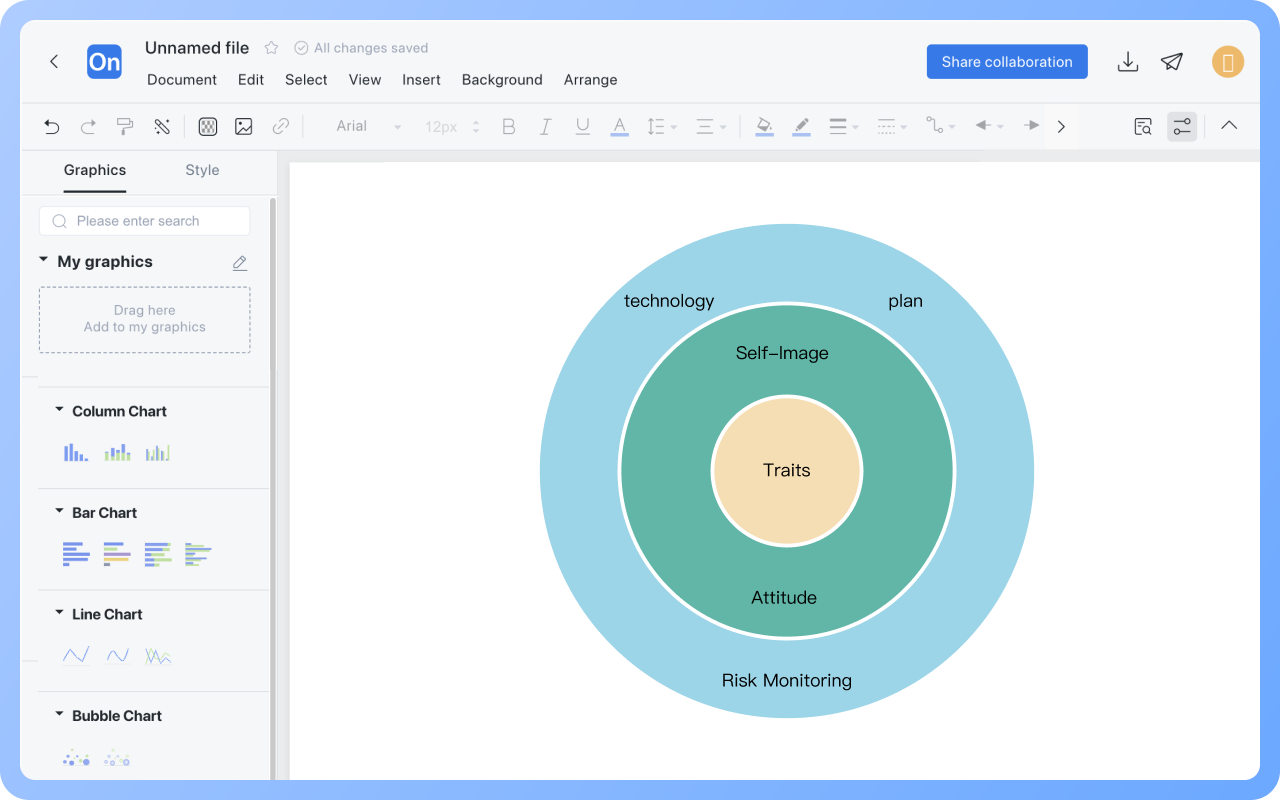
Task: Click the clear formatting wand icon
Action: tap(162, 126)
